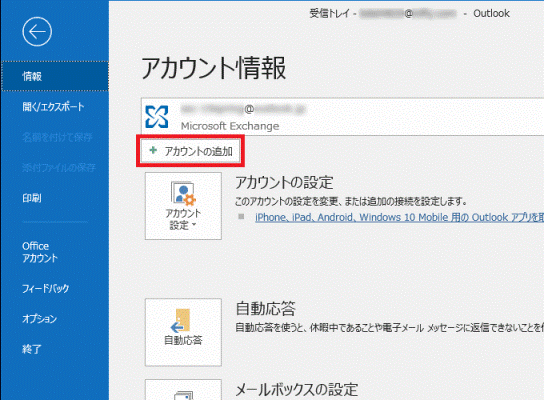
Task: Click the アカウント情報 heading
Action: [x=214, y=68]
